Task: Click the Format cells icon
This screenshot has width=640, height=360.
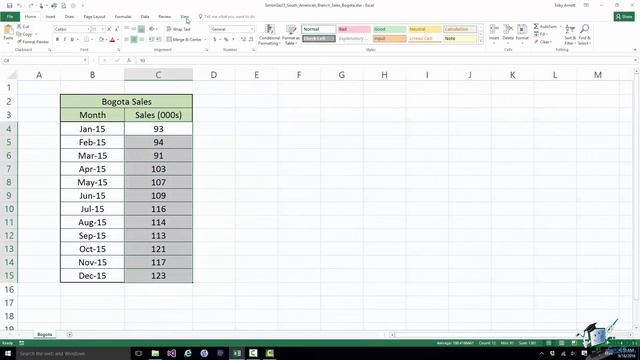Action: [x=522, y=30]
